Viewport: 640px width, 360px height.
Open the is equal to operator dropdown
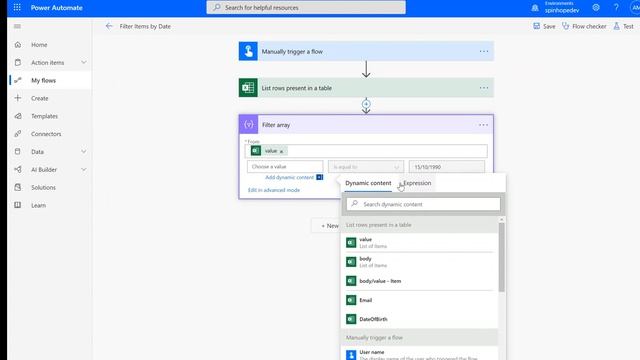pos(366,167)
